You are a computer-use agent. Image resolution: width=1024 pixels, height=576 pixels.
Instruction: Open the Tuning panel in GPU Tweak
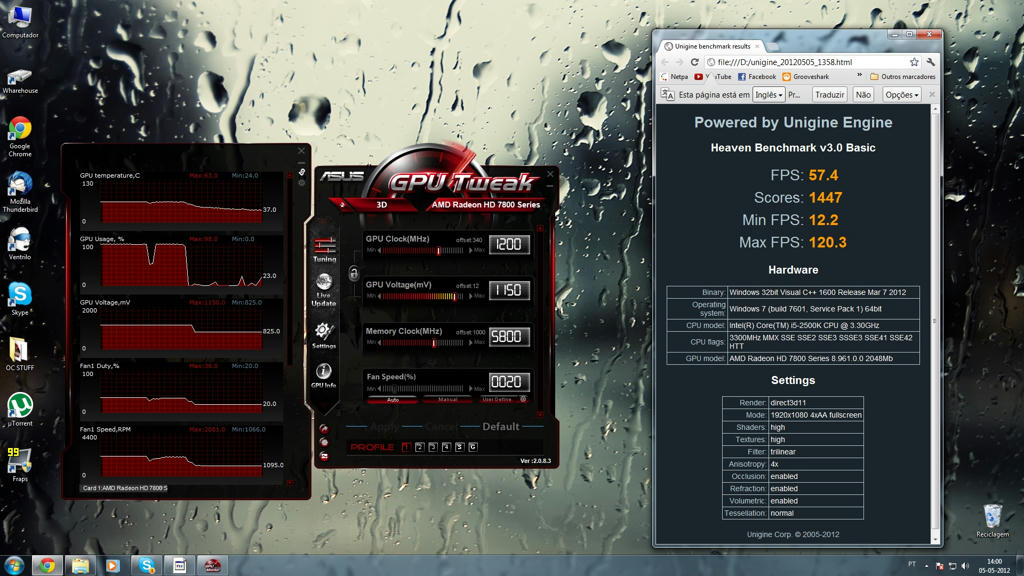324,248
